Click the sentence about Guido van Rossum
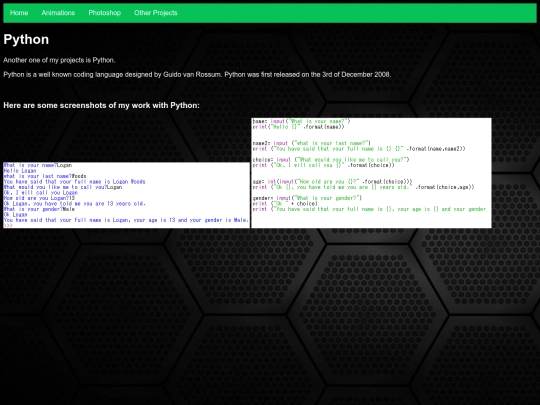This screenshot has width=540, height=405. [197, 74]
